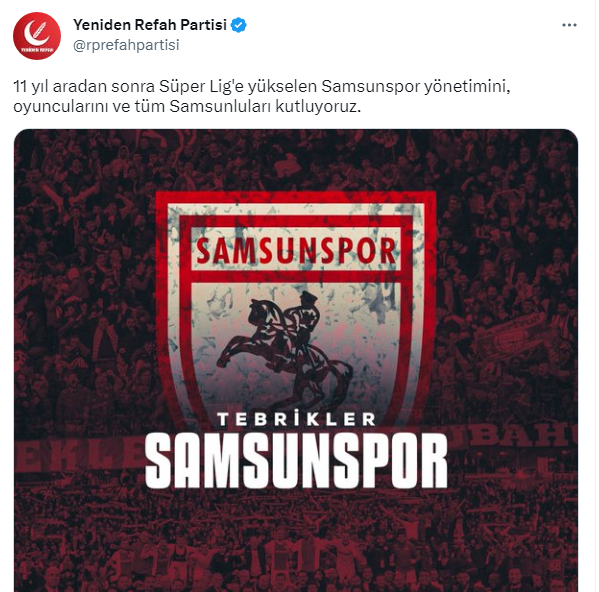Screen dimensions: 599x592
Task: Open the Yeniden Refah Partisi profile avatar
Action: tap(37, 36)
